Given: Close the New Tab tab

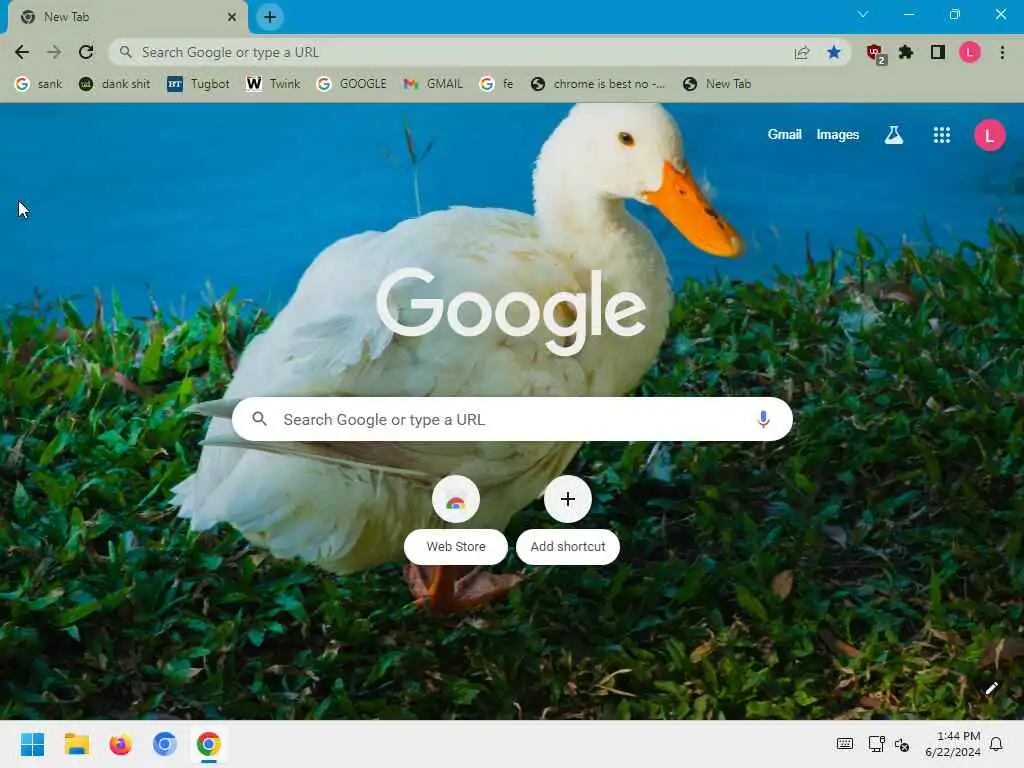Looking at the screenshot, I should pos(232,17).
